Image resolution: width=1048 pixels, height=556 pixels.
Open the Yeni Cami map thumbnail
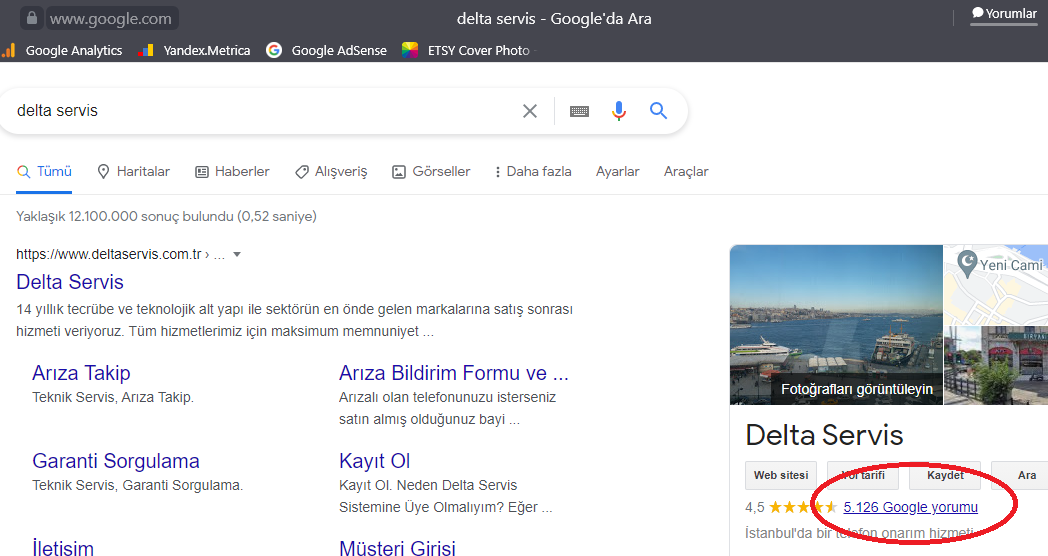(x=996, y=285)
